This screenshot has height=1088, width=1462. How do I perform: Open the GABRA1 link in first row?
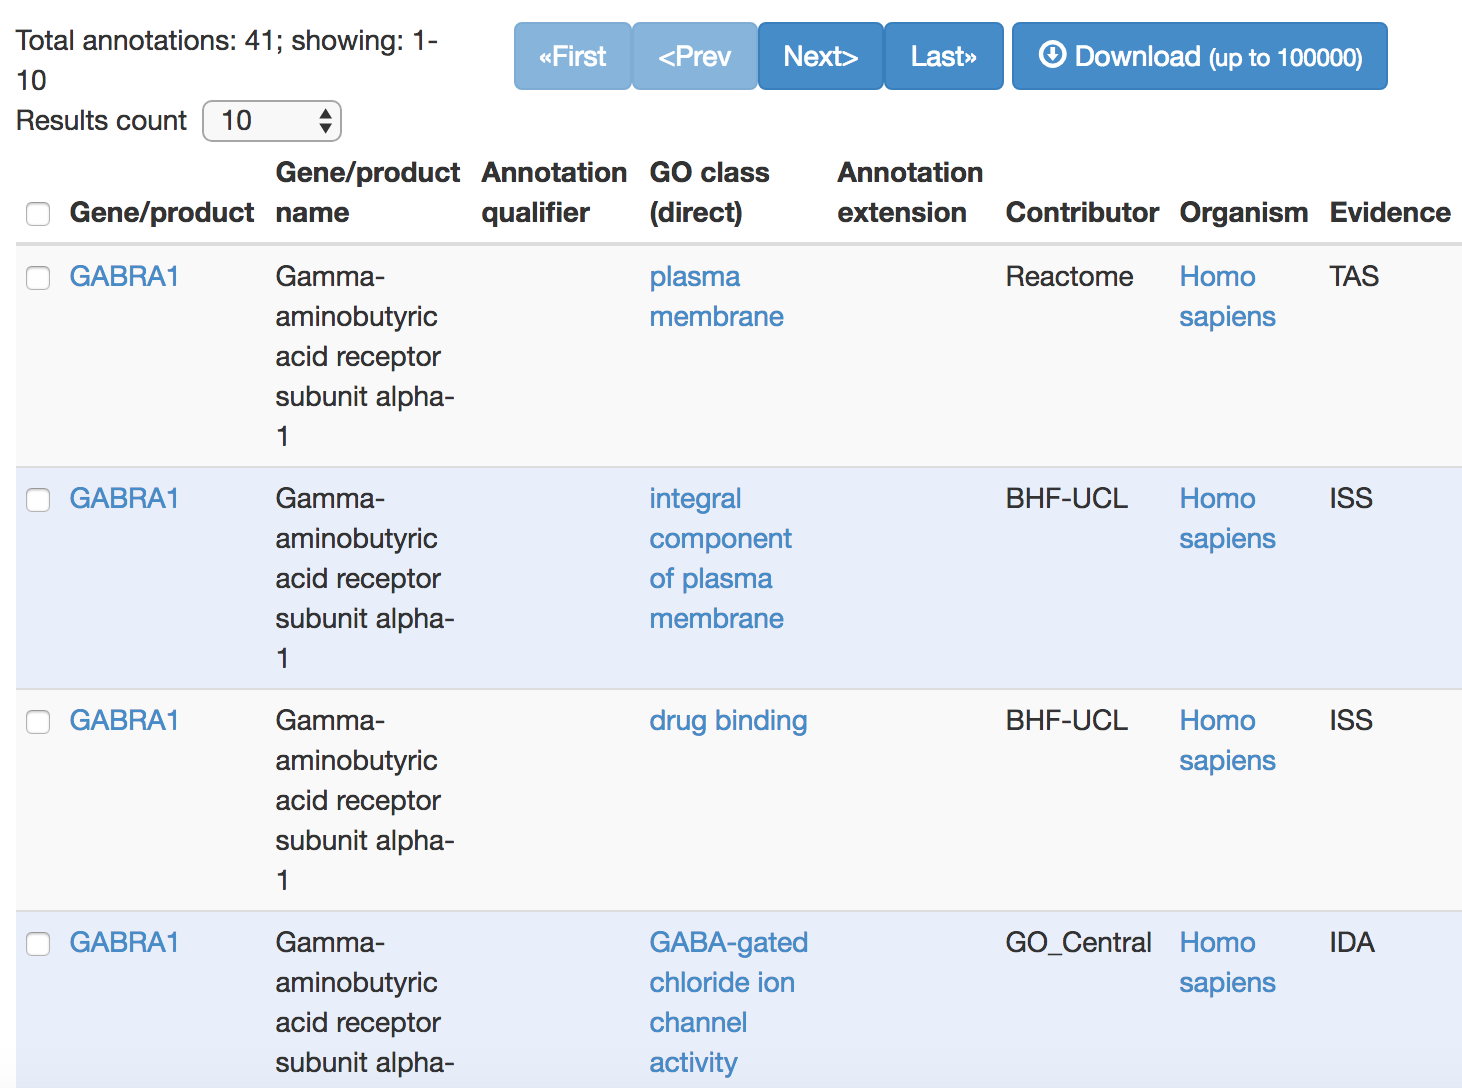pyautogui.click(x=124, y=276)
